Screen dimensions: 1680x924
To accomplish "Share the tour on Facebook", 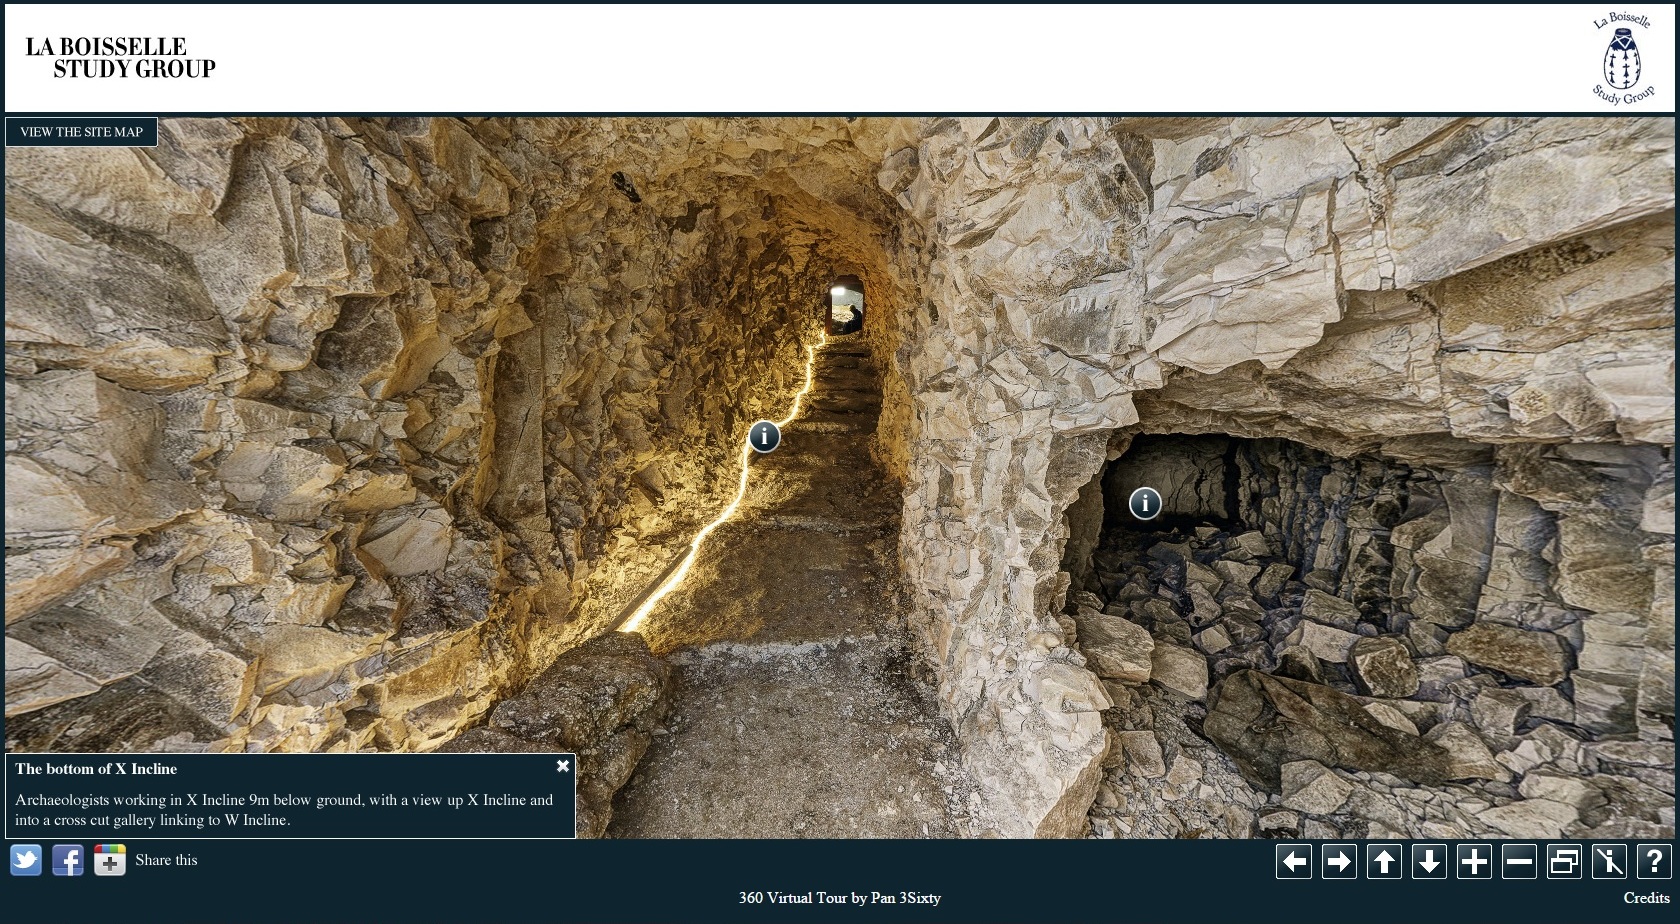I will (x=68, y=860).
